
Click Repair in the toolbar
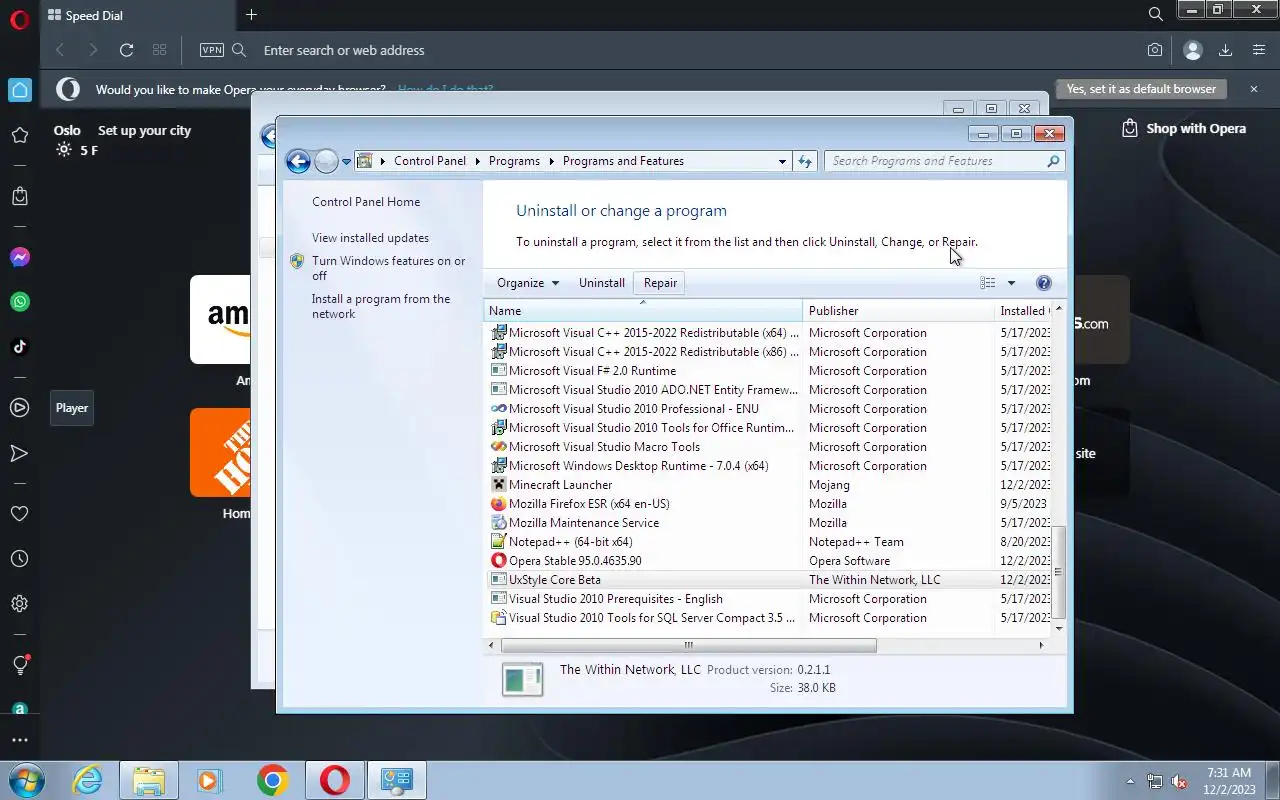660,283
